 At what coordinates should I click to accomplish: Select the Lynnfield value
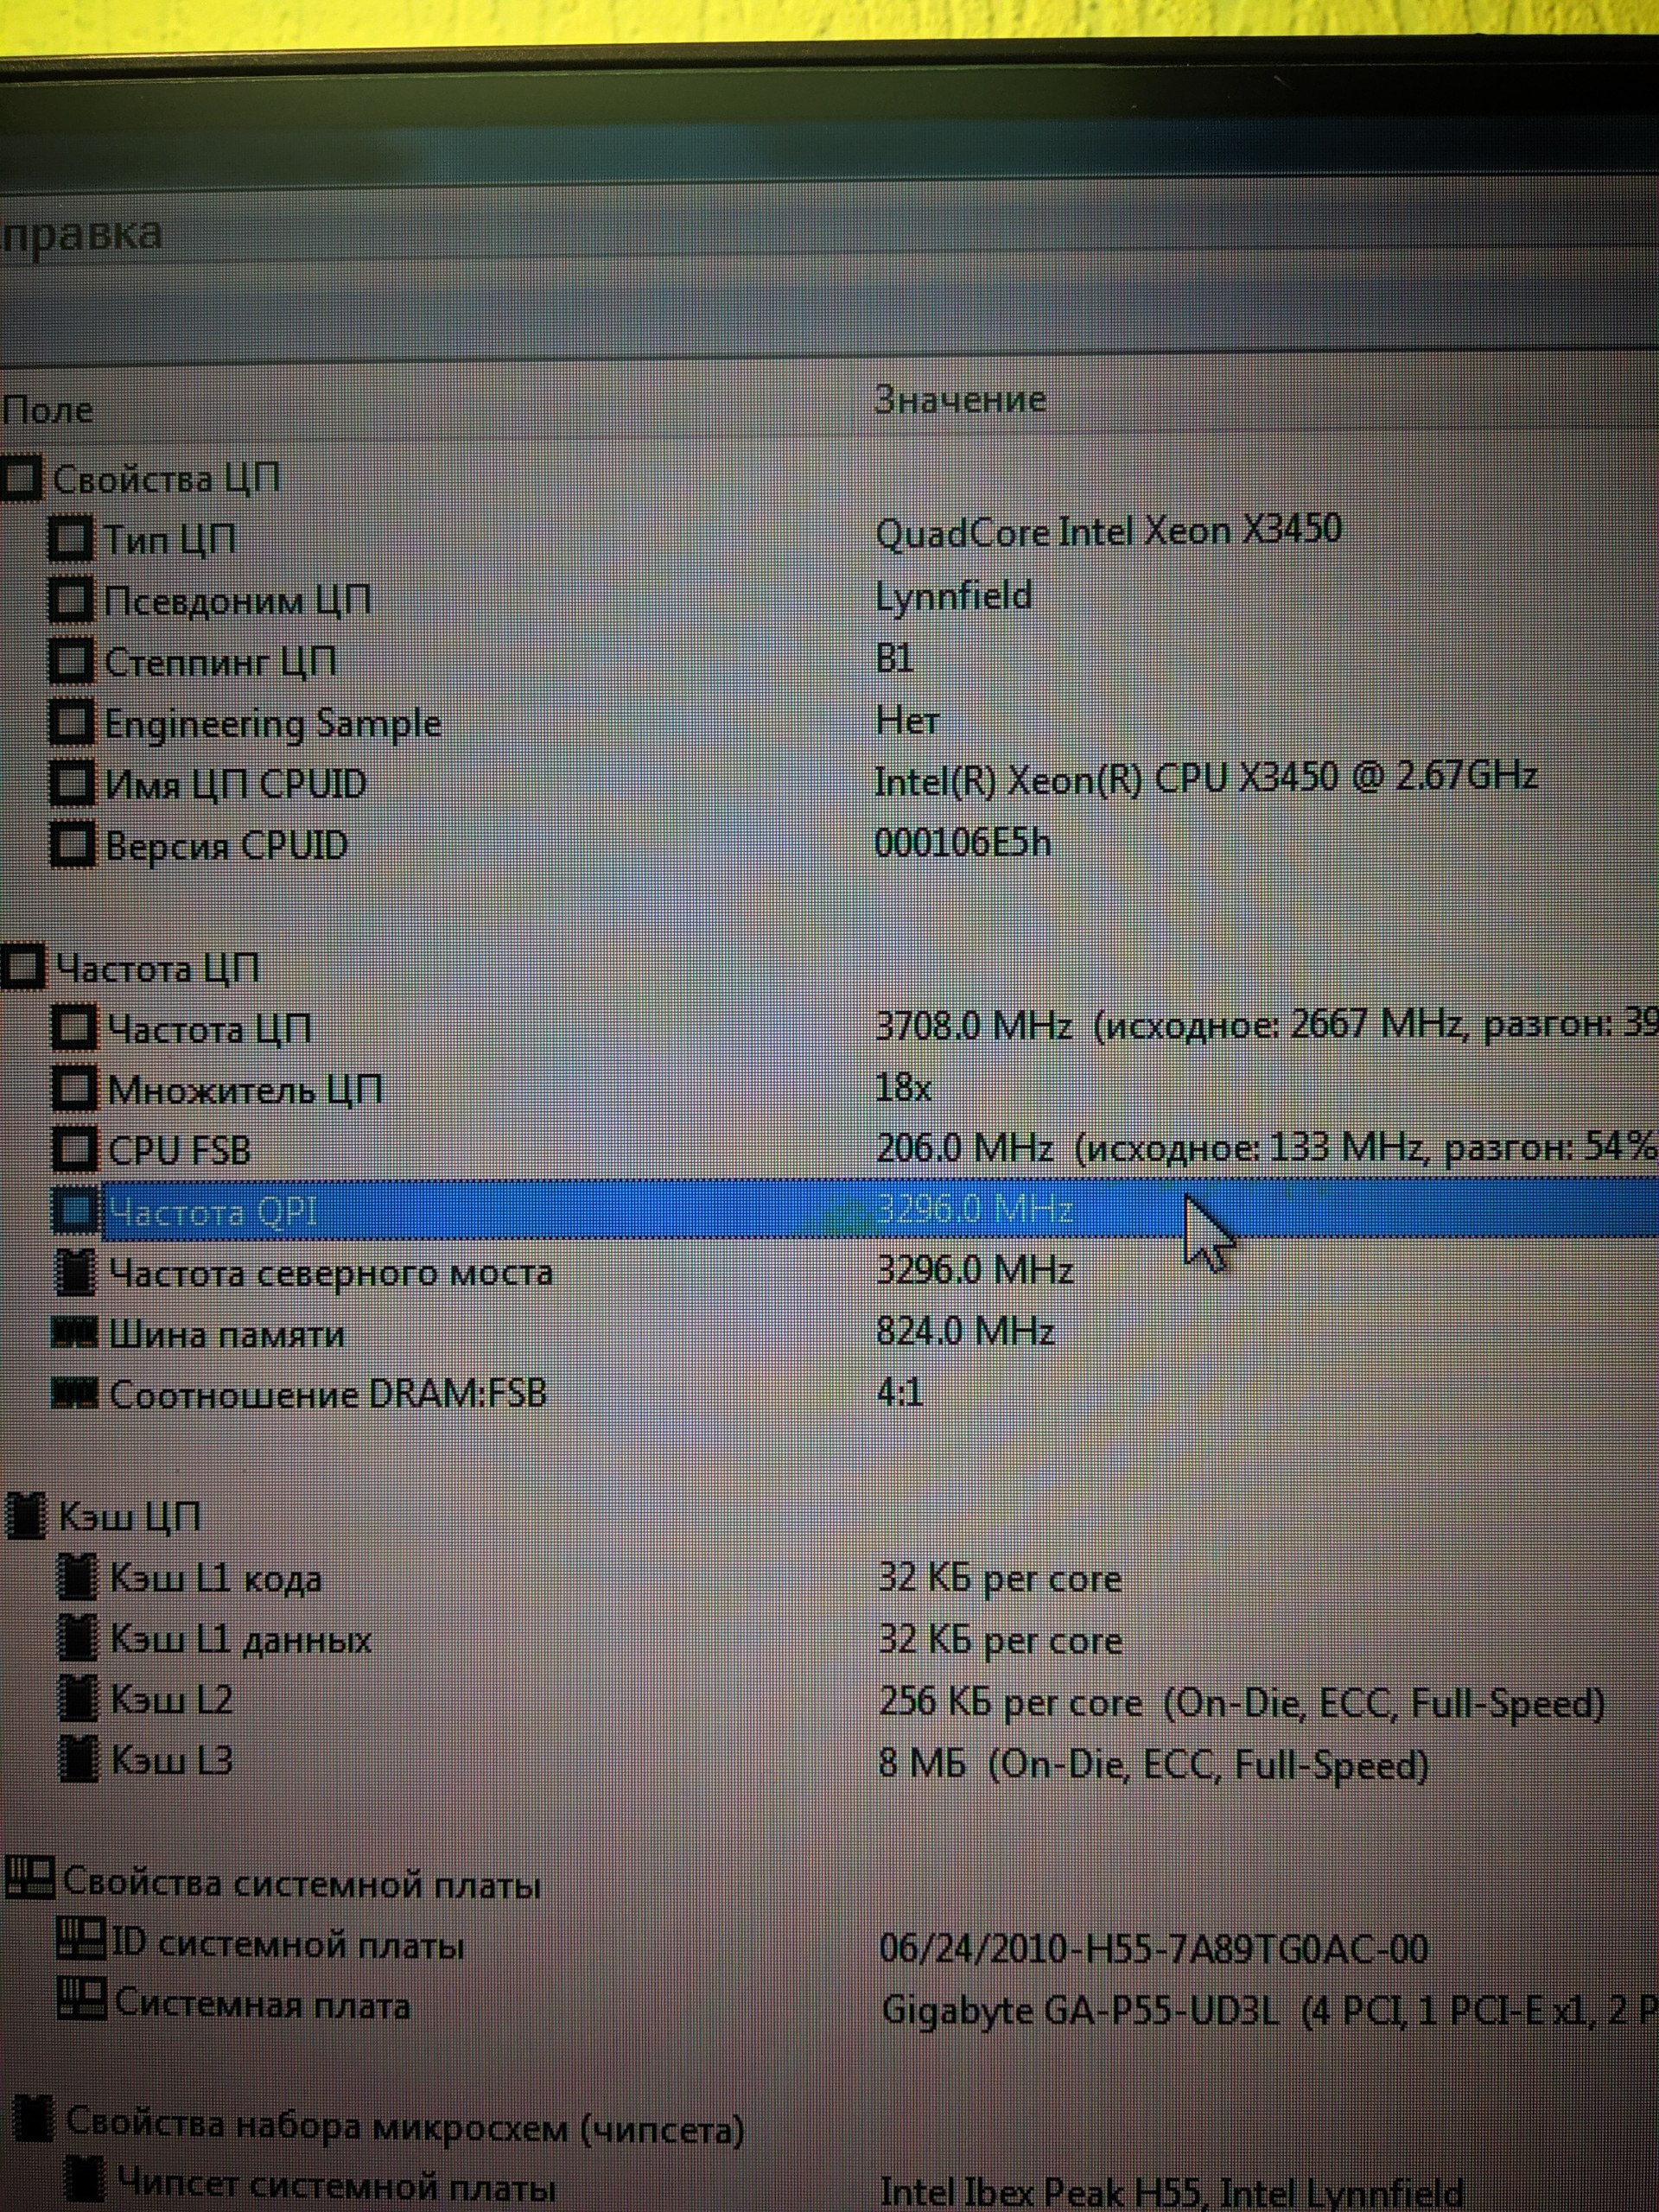point(954,596)
